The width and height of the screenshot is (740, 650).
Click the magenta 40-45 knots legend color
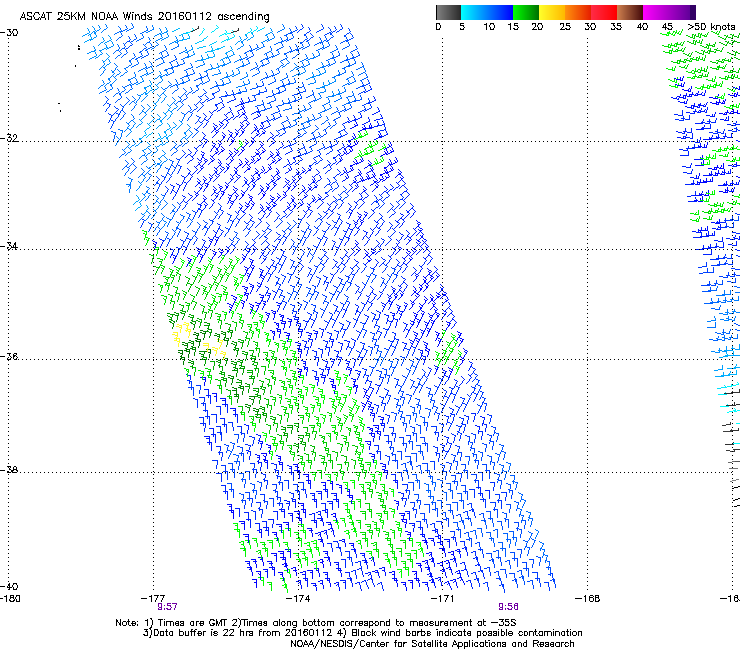point(656,12)
